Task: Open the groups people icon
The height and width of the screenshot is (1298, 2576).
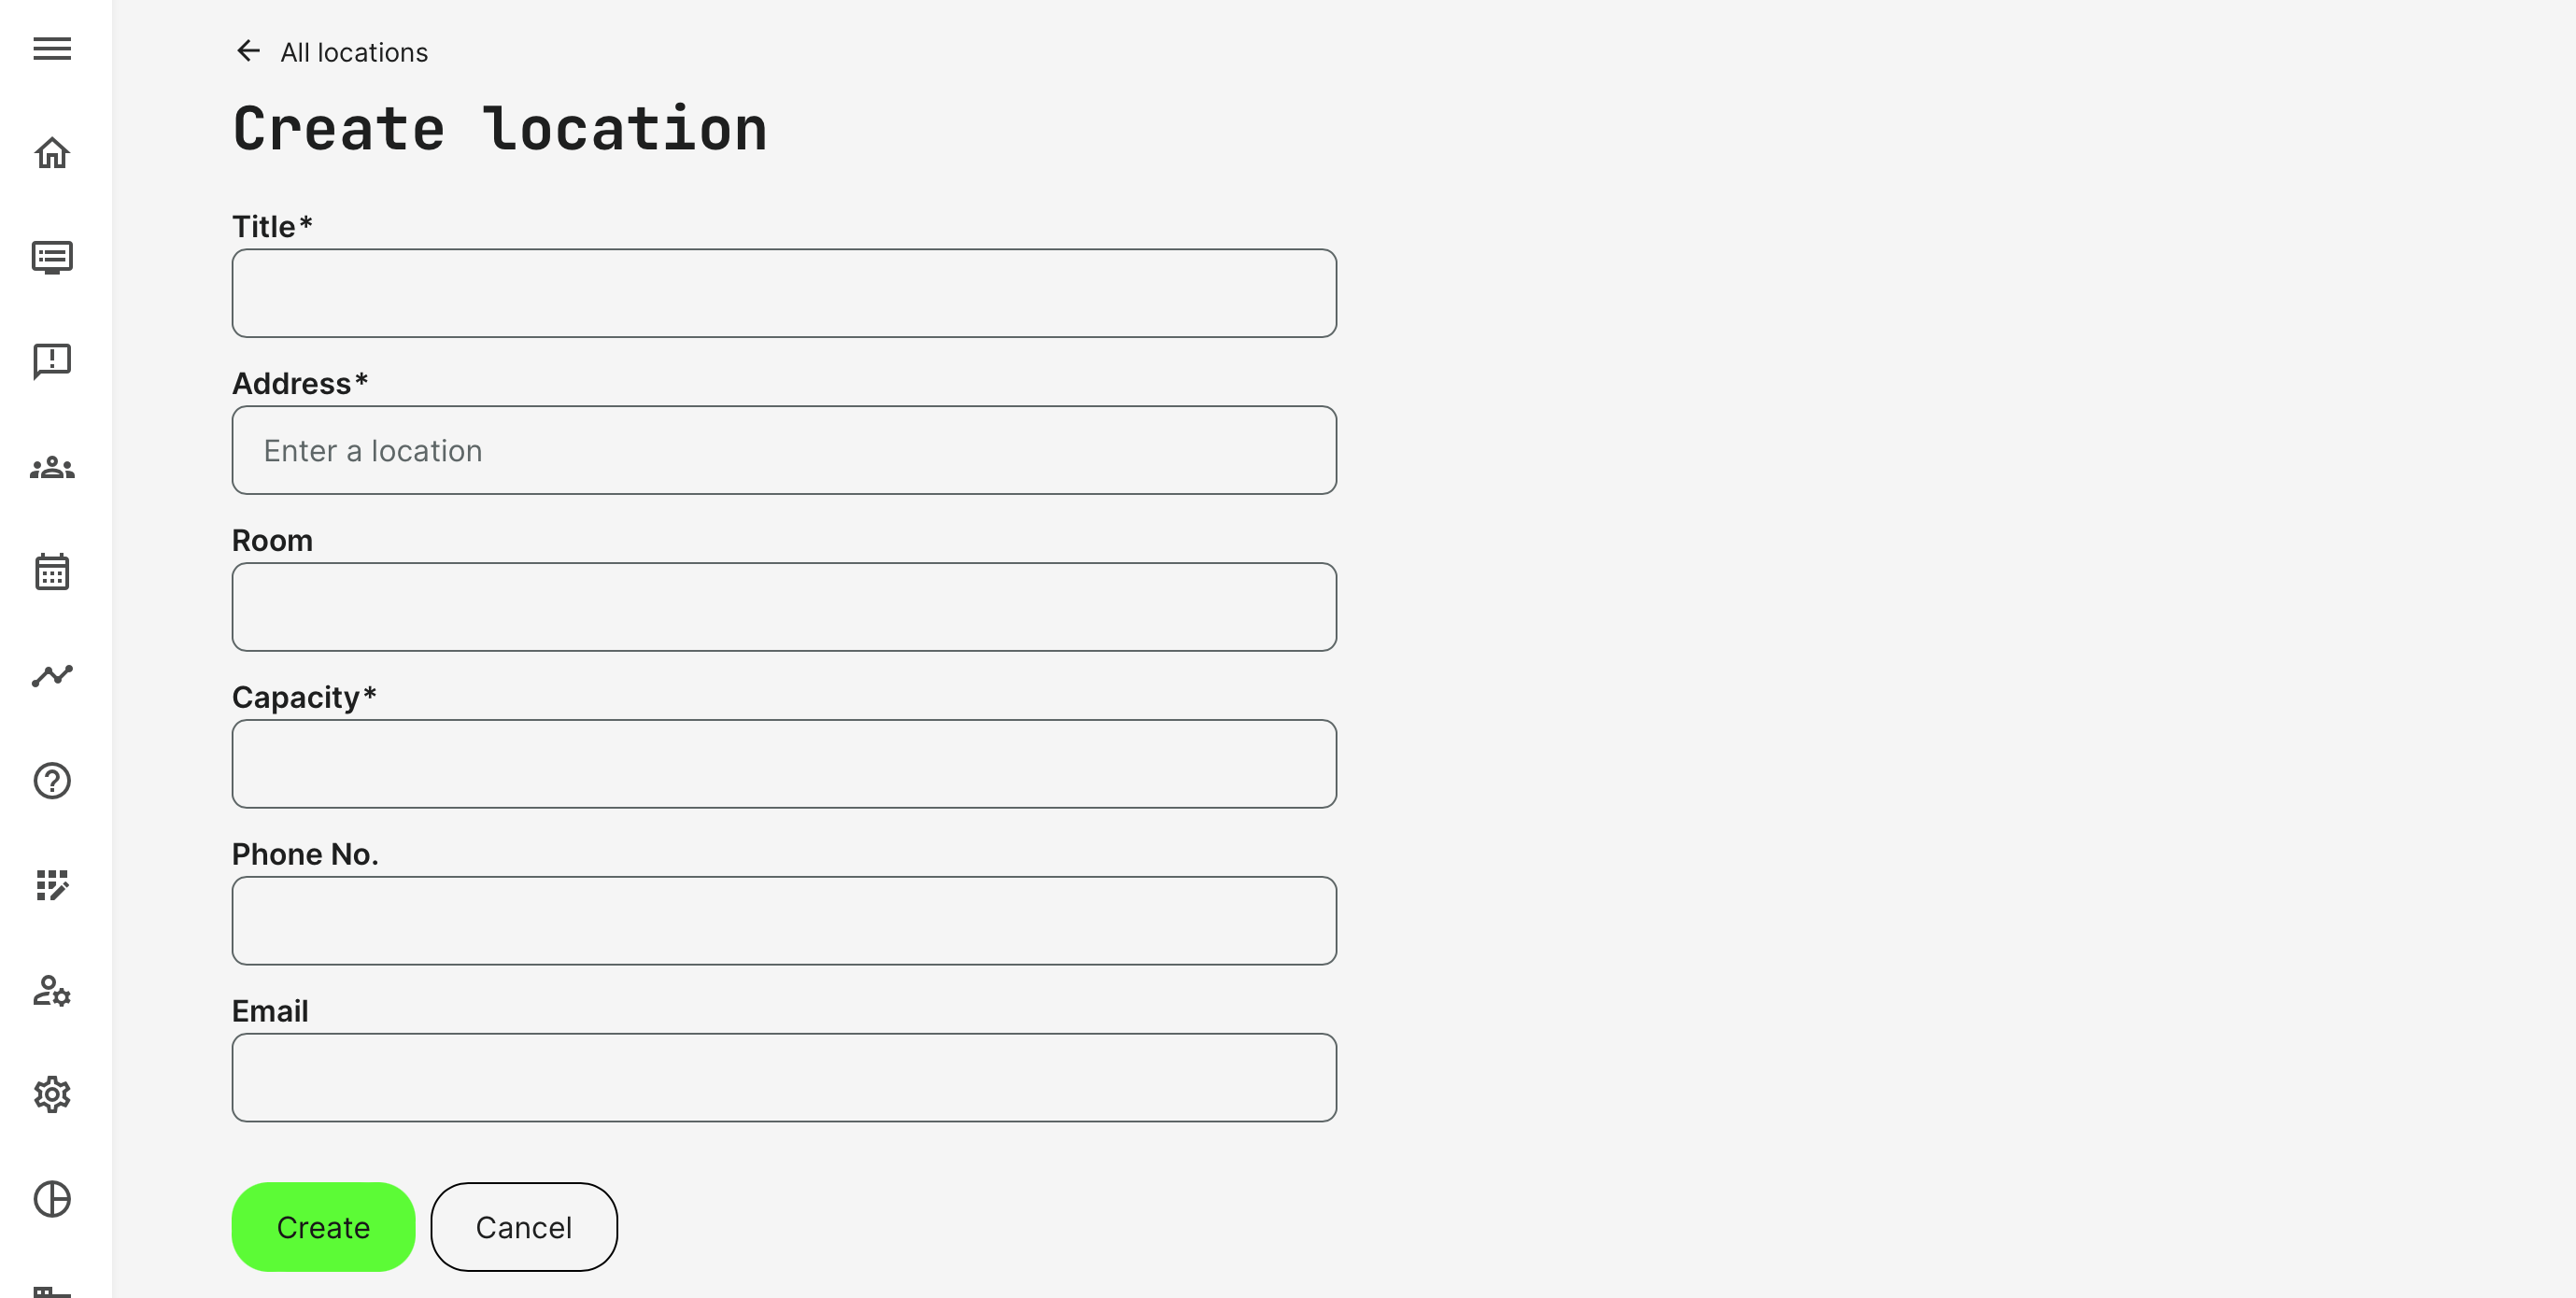Action: click(52, 467)
